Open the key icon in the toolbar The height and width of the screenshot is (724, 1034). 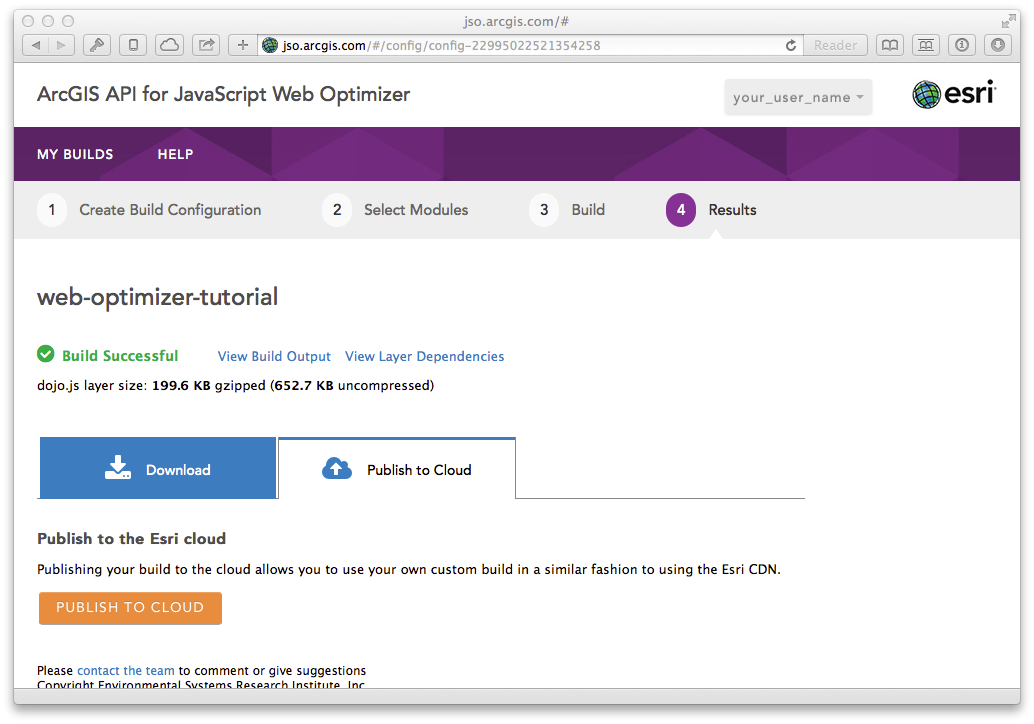[97, 45]
